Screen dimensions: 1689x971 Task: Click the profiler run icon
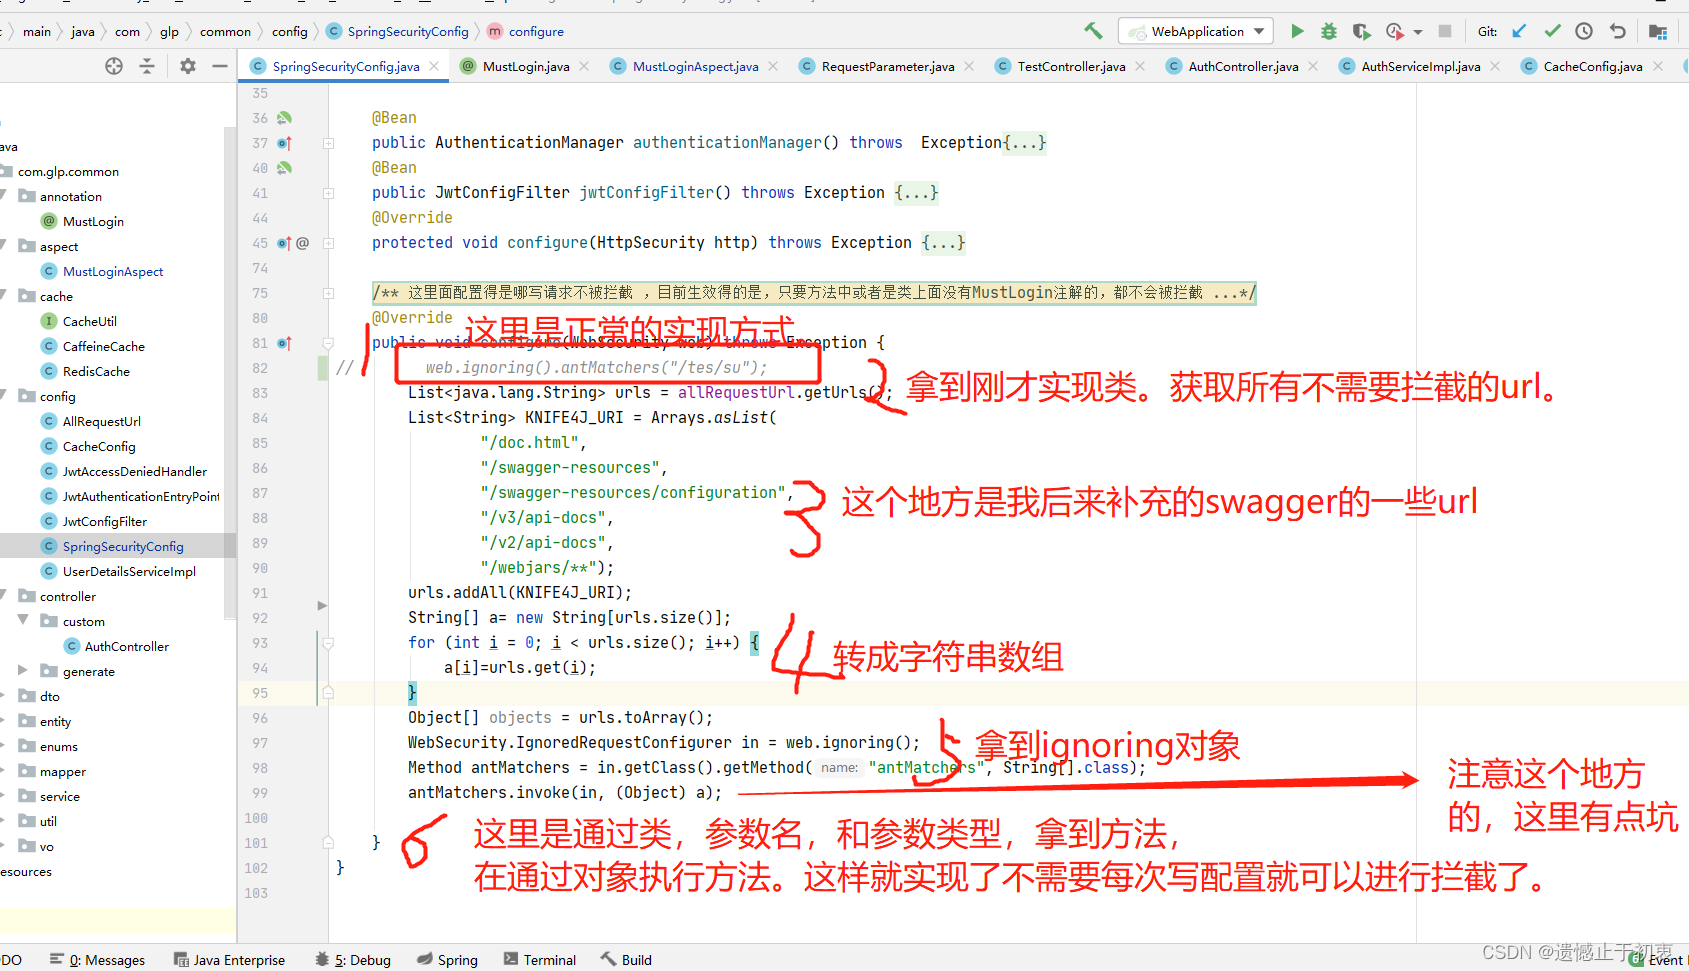[1394, 31]
